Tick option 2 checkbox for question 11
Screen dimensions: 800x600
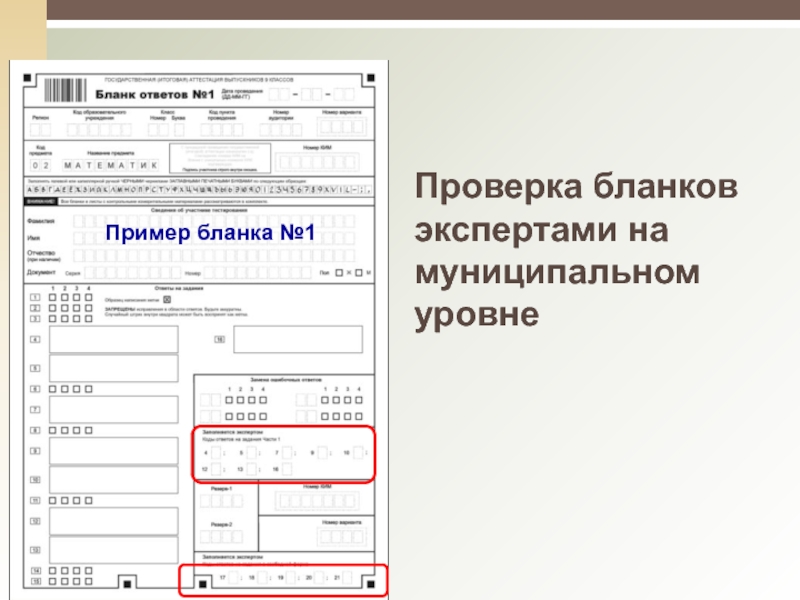click(65, 501)
